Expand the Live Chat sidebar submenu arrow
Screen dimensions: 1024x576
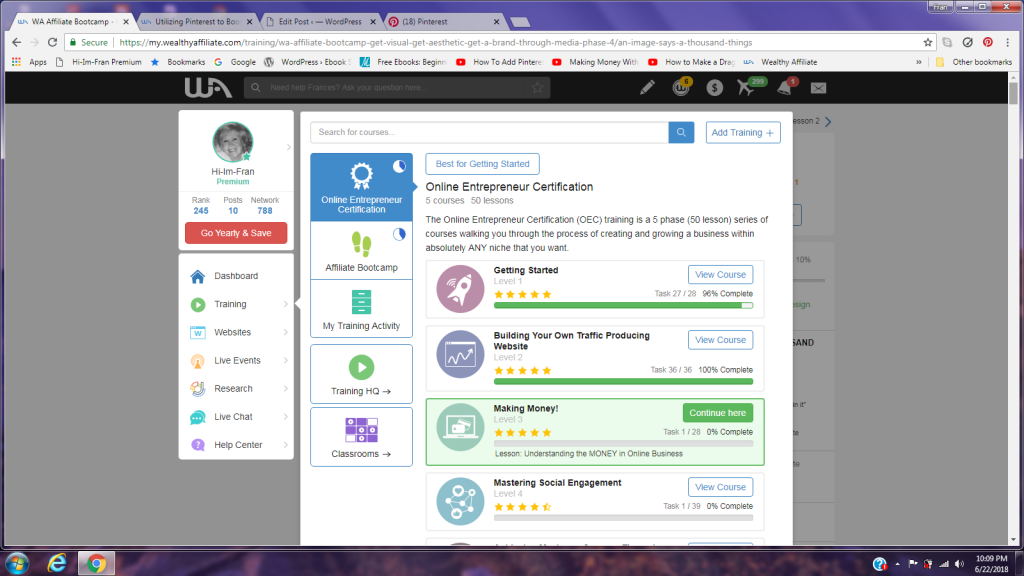[x=285, y=417]
